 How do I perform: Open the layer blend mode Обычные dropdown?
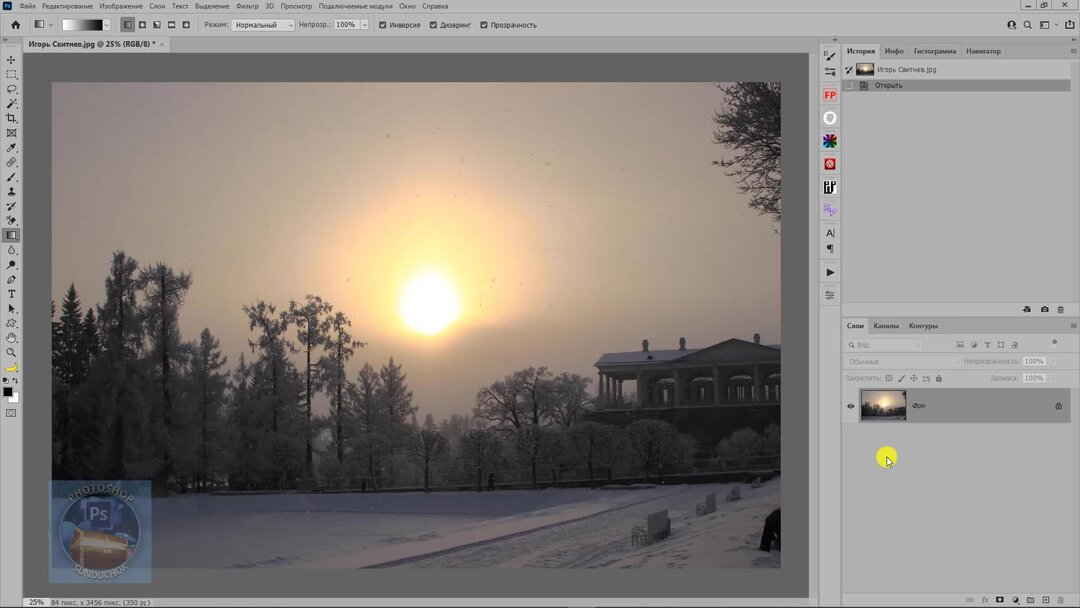pos(902,361)
